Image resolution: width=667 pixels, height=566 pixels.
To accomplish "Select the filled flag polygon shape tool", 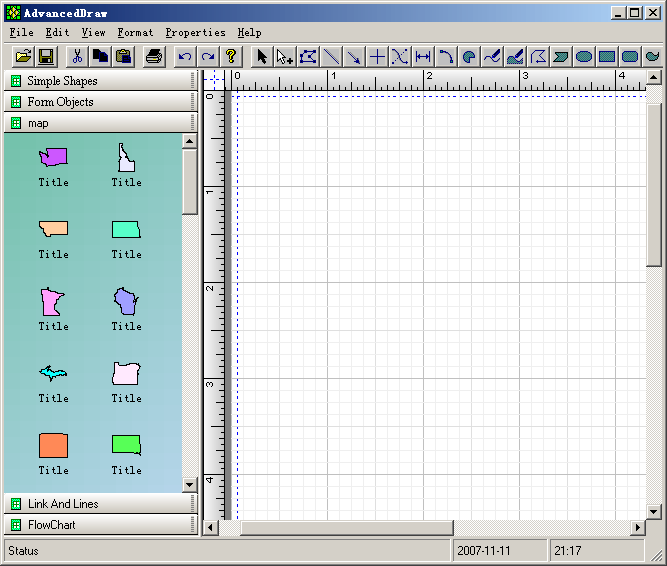I will (561, 57).
